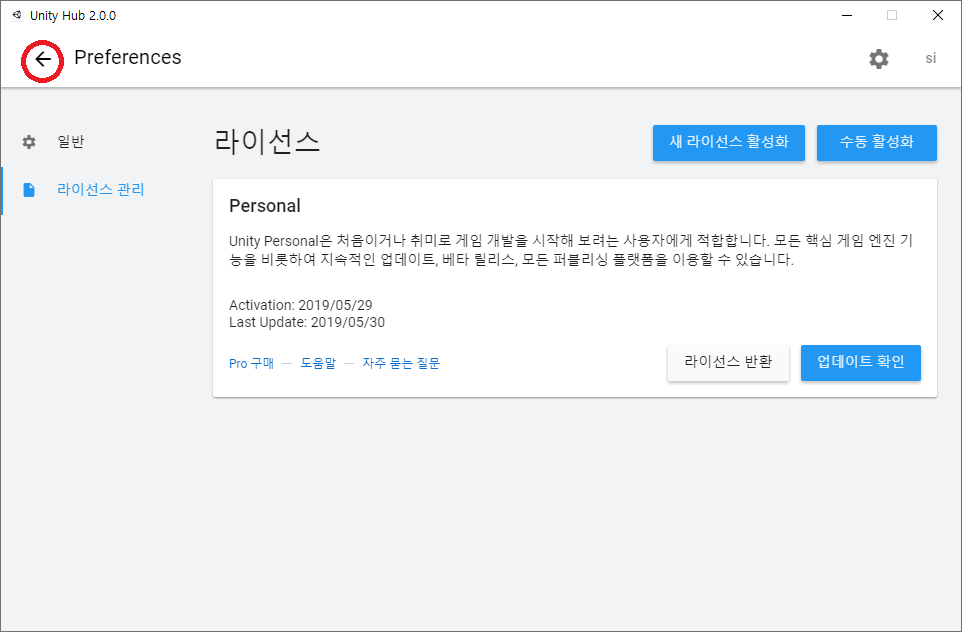Screen dimensions: 962x632
Task: Open the 일반 preferences tab
Action: [71, 142]
